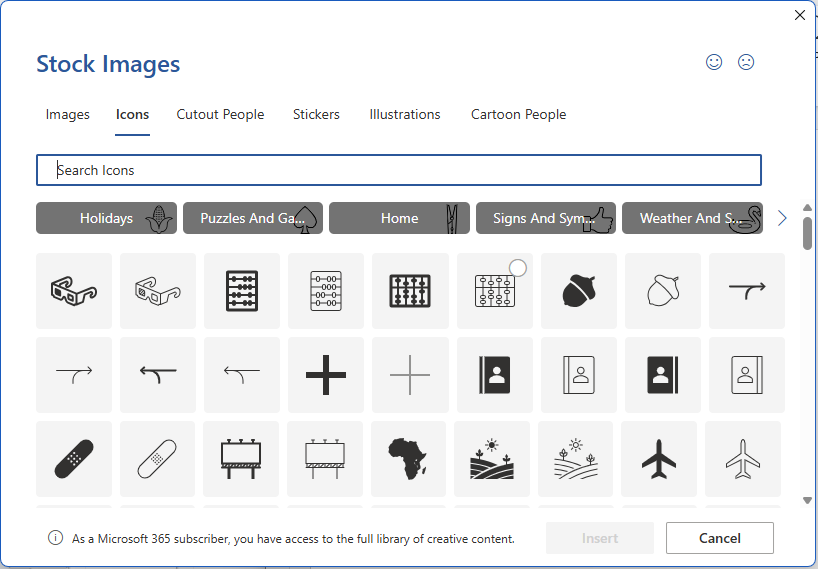Open the Icons tab
Viewport: 818px width, 569px height.
(x=133, y=114)
